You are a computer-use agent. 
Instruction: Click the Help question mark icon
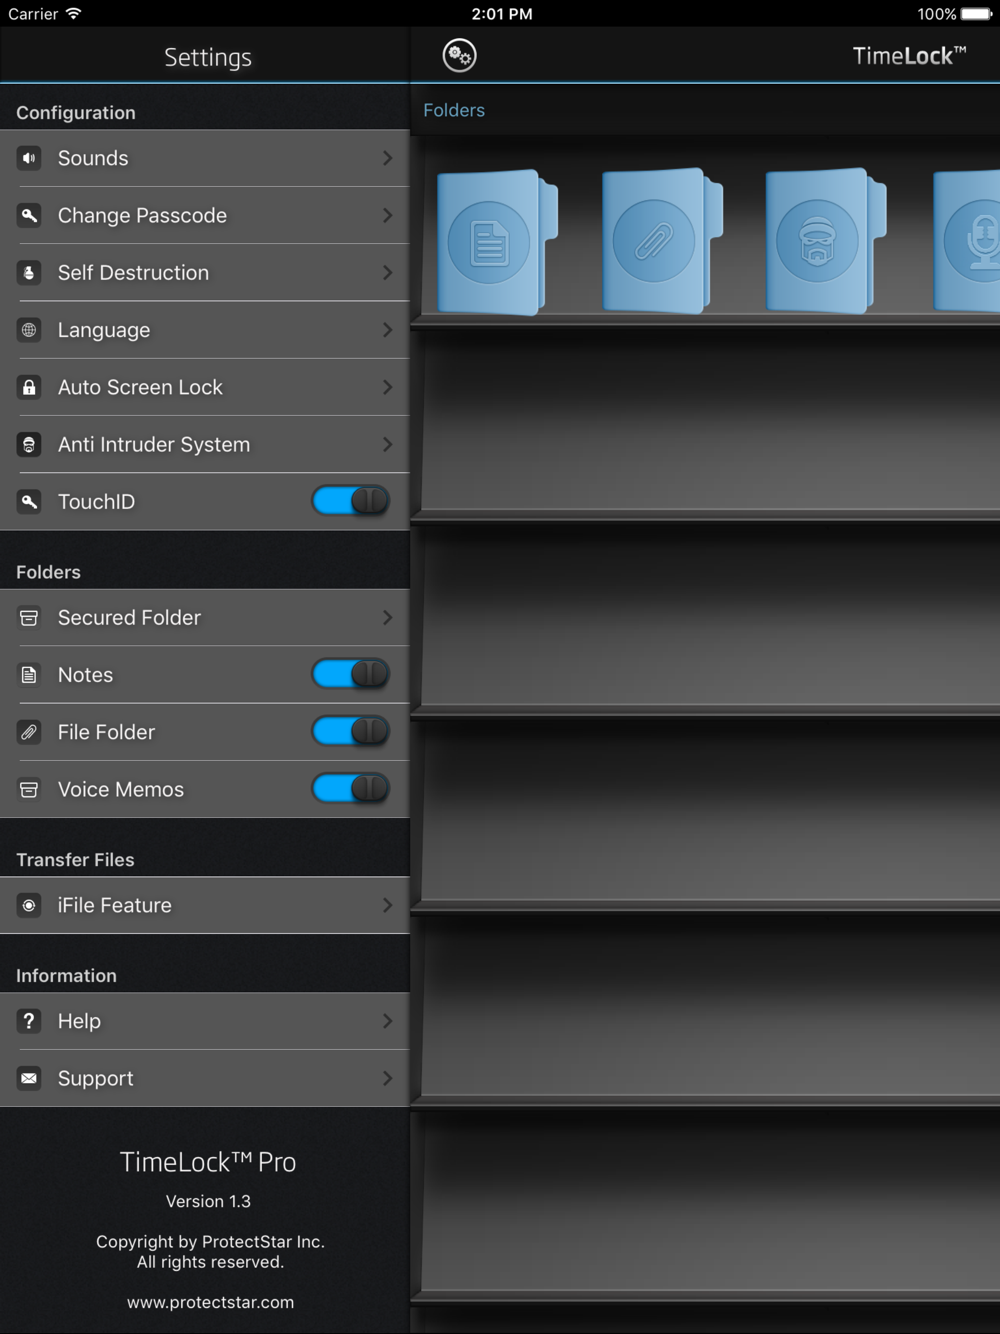[x=29, y=1021]
